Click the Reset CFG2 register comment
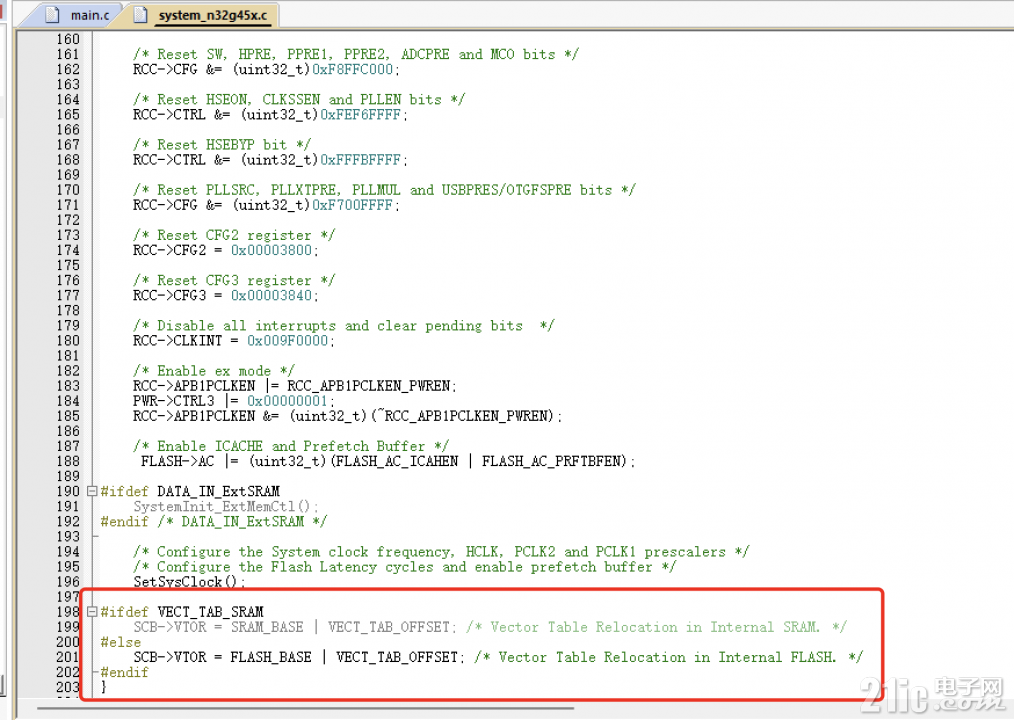1014x720 pixels. pos(234,235)
